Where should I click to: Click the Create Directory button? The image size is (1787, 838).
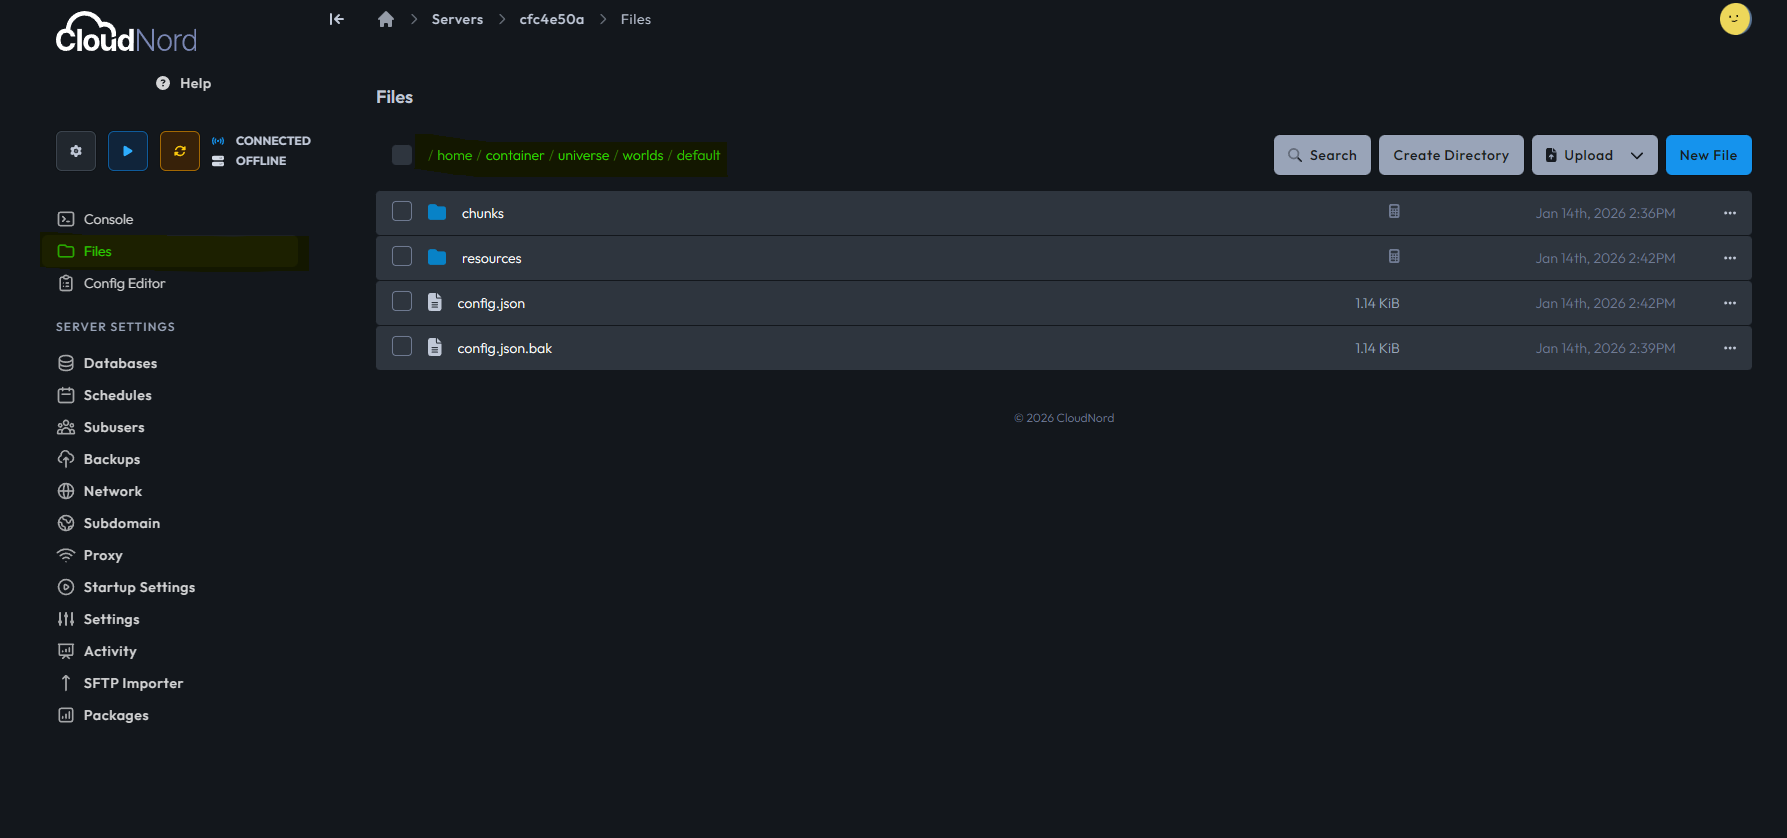1451,155
